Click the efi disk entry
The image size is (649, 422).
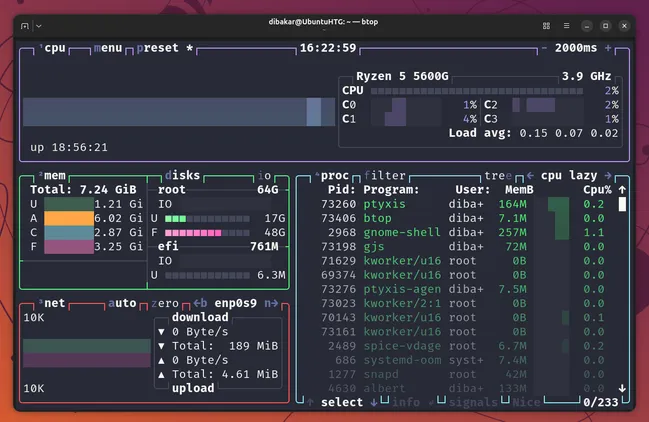click(x=168, y=246)
